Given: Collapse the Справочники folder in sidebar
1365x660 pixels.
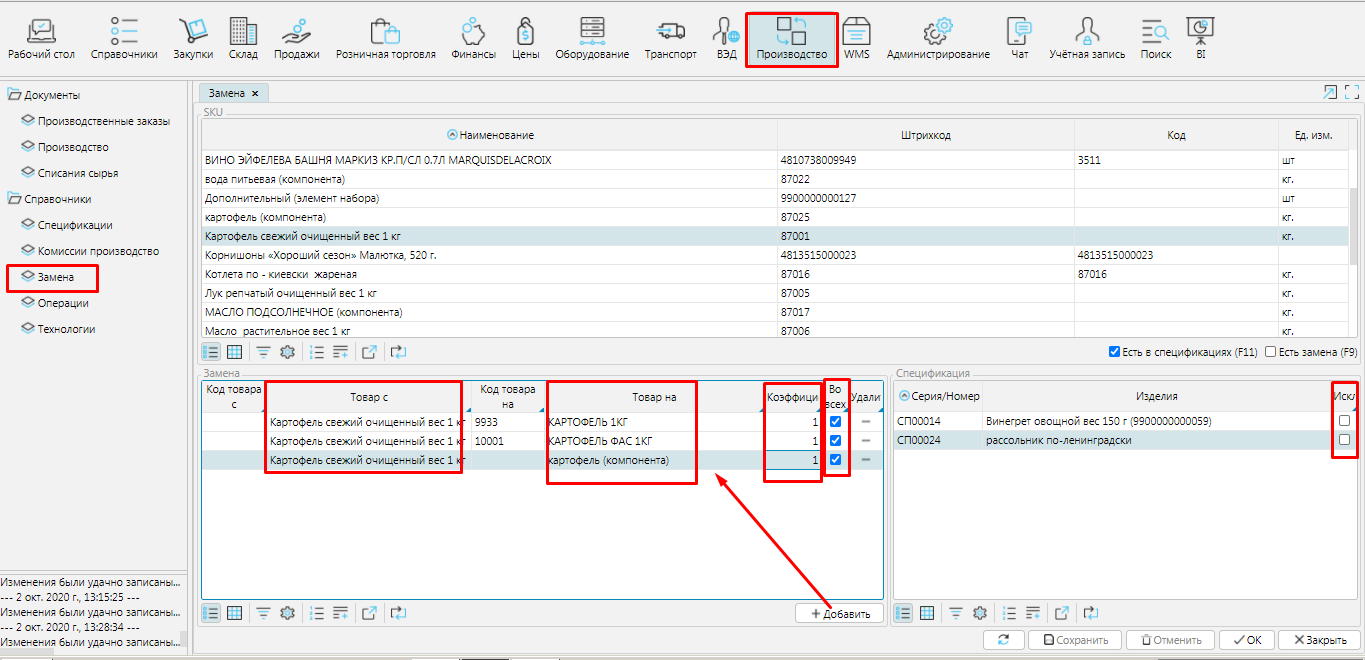Looking at the screenshot, I should click(14, 199).
